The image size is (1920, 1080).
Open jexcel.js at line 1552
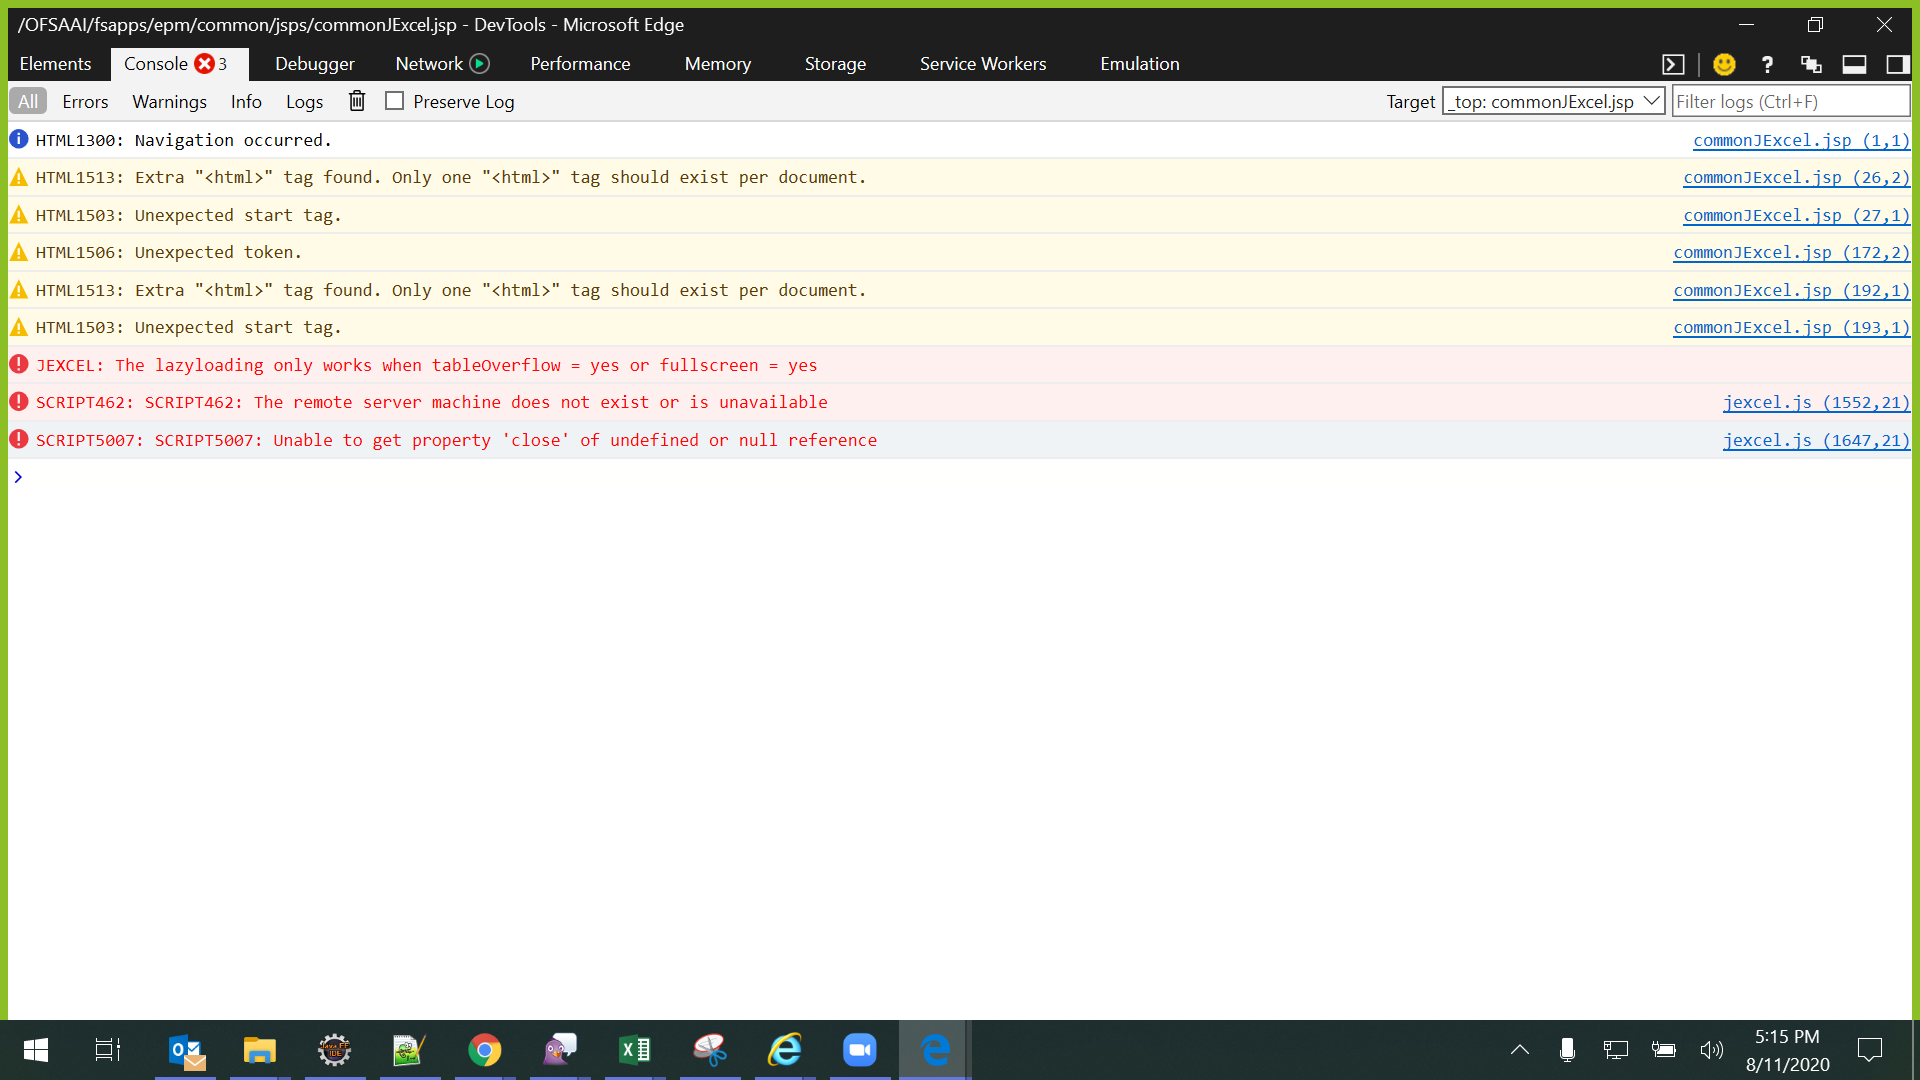coord(1816,402)
